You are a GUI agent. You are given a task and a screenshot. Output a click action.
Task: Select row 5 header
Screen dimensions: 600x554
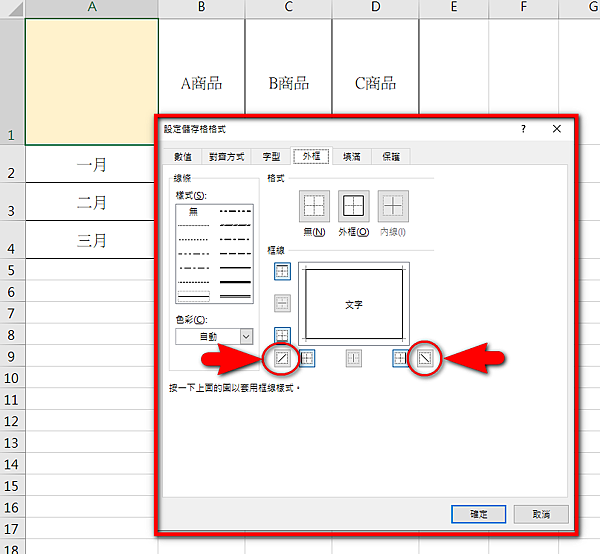tap(12, 270)
